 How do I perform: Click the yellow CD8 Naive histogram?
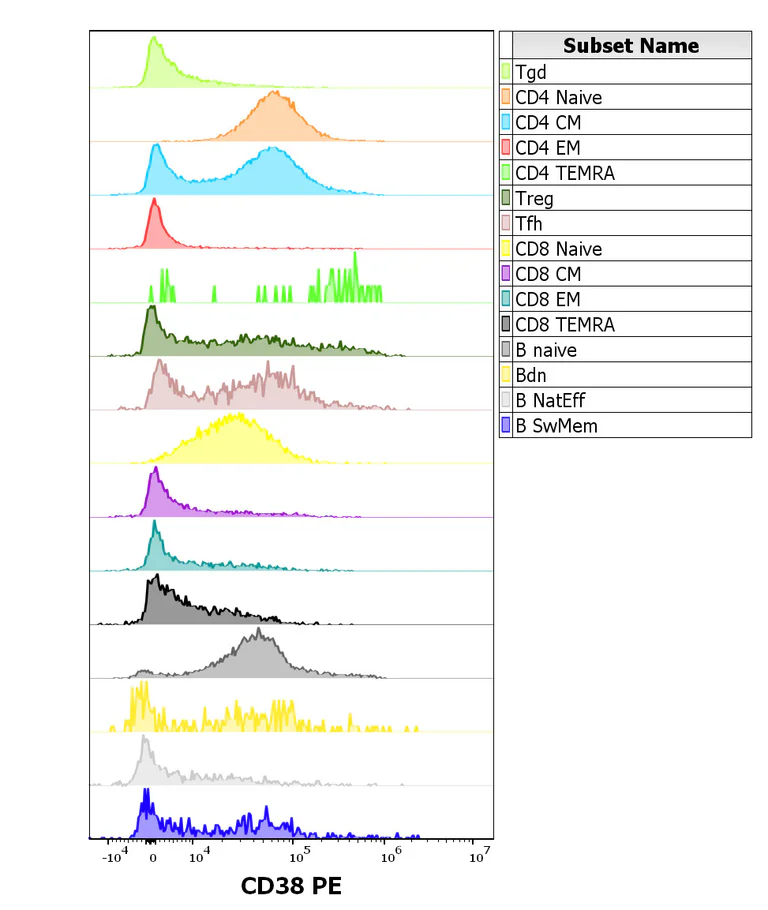235,442
